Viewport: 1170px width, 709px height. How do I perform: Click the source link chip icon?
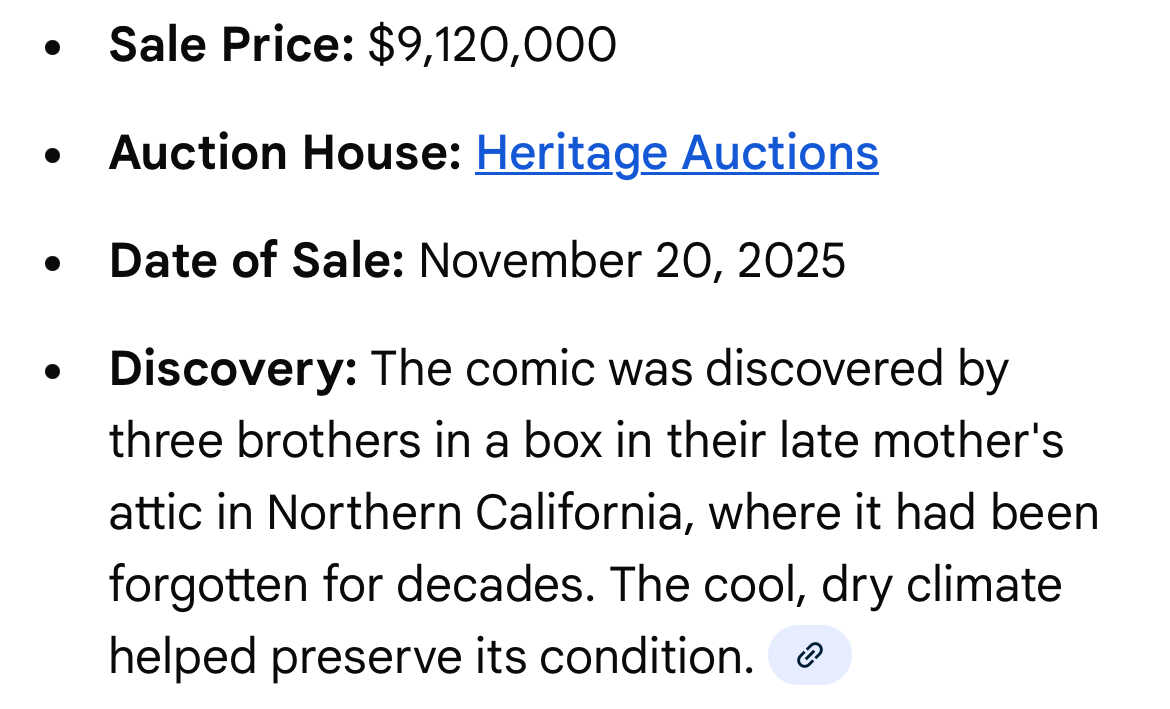pyautogui.click(x=809, y=656)
